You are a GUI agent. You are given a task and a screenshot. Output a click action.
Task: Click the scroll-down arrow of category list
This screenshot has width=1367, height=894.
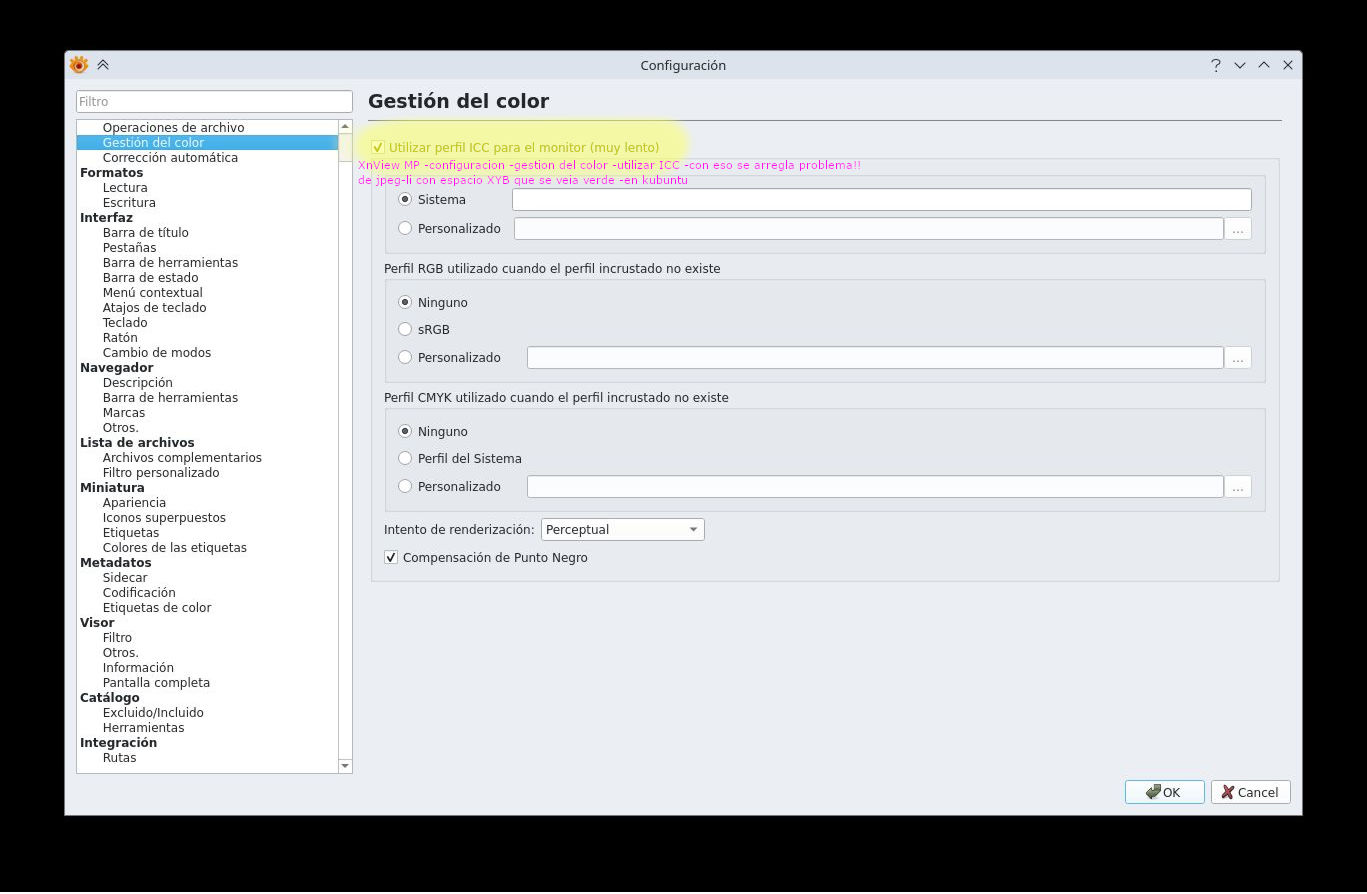[345, 765]
